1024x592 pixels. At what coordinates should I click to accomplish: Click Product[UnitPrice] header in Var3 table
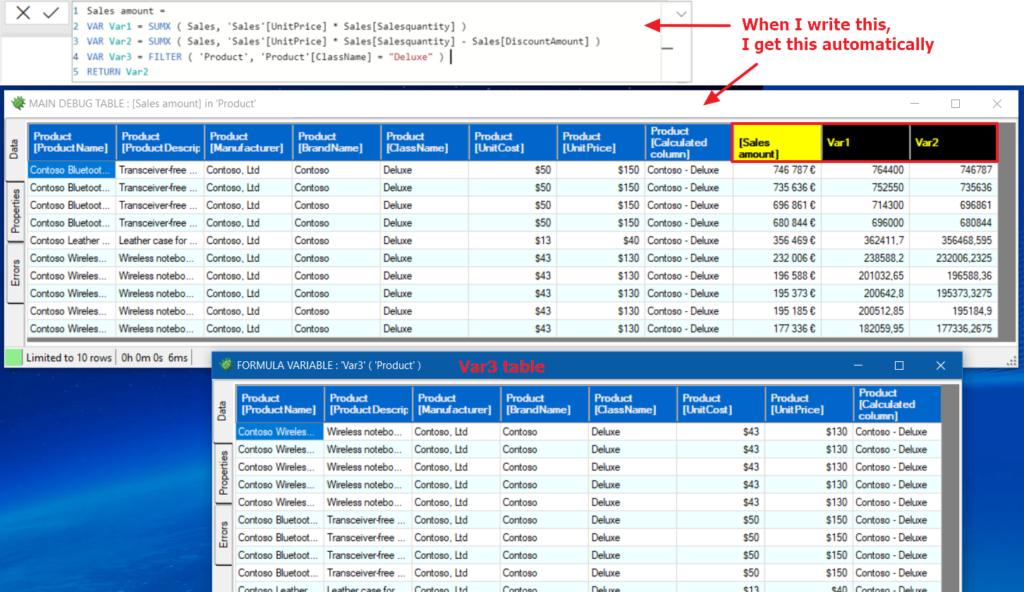click(808, 404)
